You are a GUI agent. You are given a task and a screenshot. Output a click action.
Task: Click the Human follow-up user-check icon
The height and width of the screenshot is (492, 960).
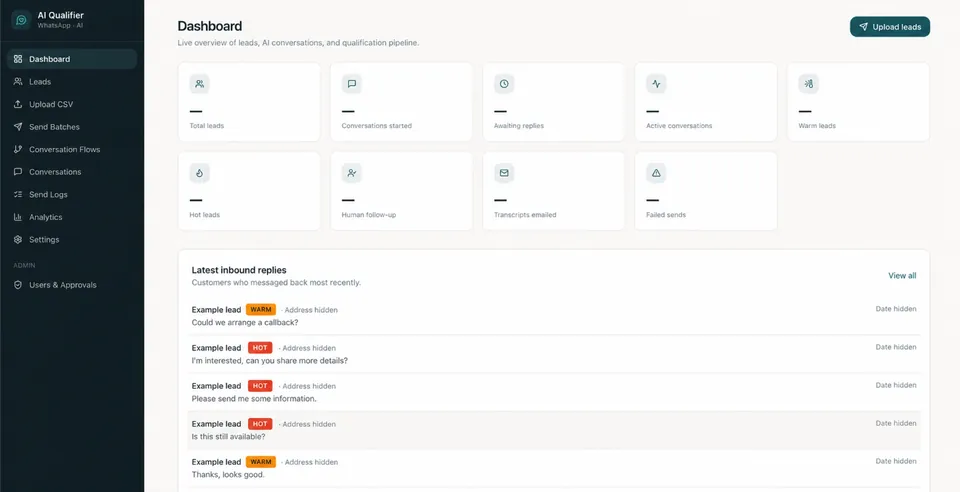pos(352,173)
